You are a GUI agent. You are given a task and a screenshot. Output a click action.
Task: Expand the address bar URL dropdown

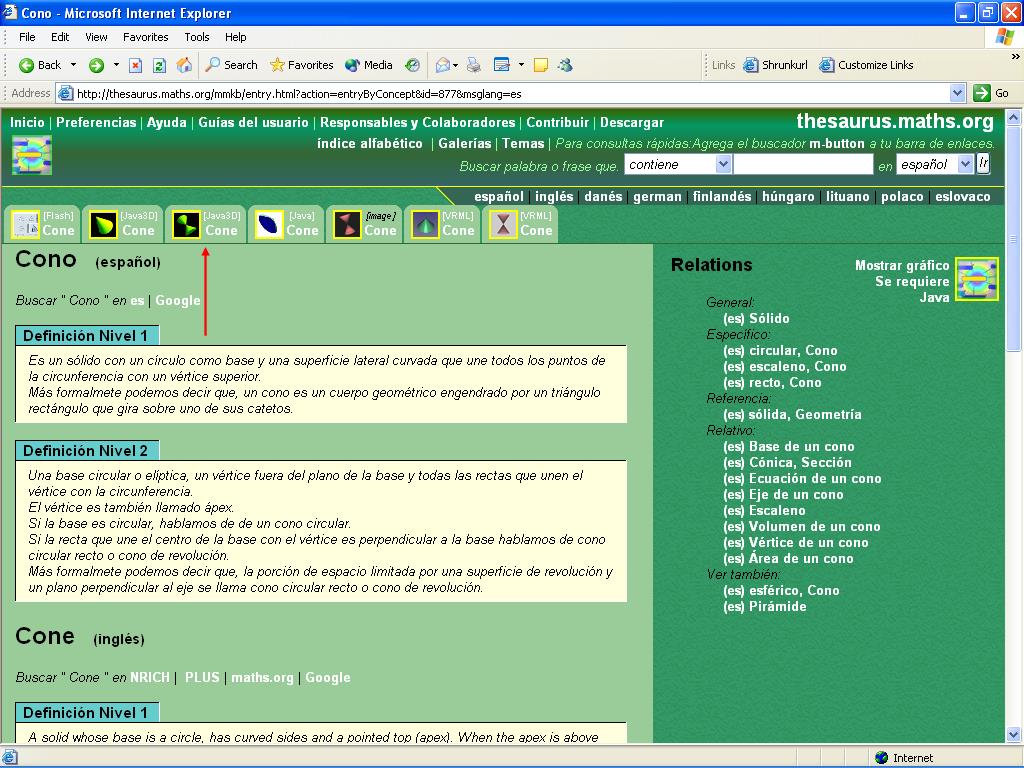tap(957, 93)
